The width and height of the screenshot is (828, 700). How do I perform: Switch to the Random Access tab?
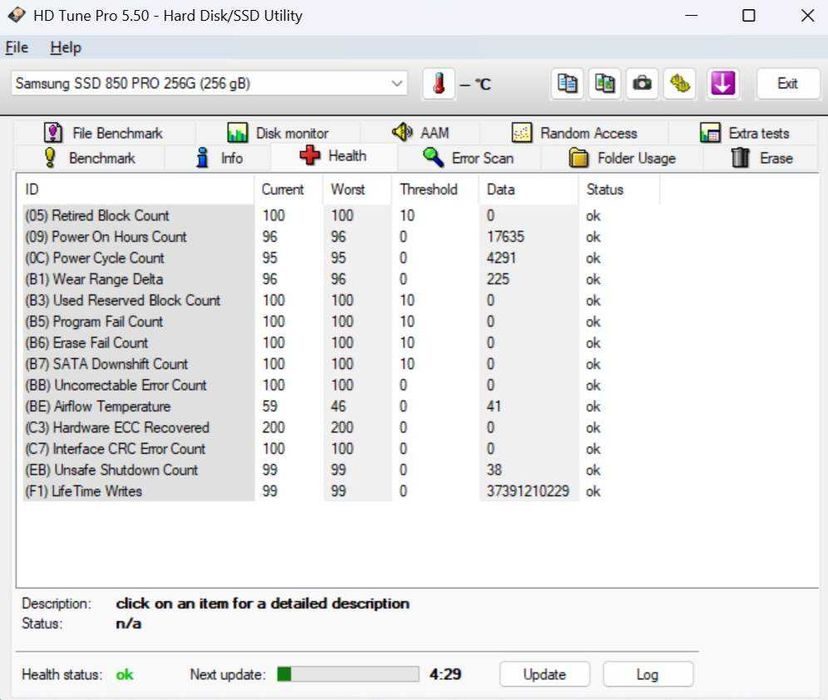pos(575,133)
